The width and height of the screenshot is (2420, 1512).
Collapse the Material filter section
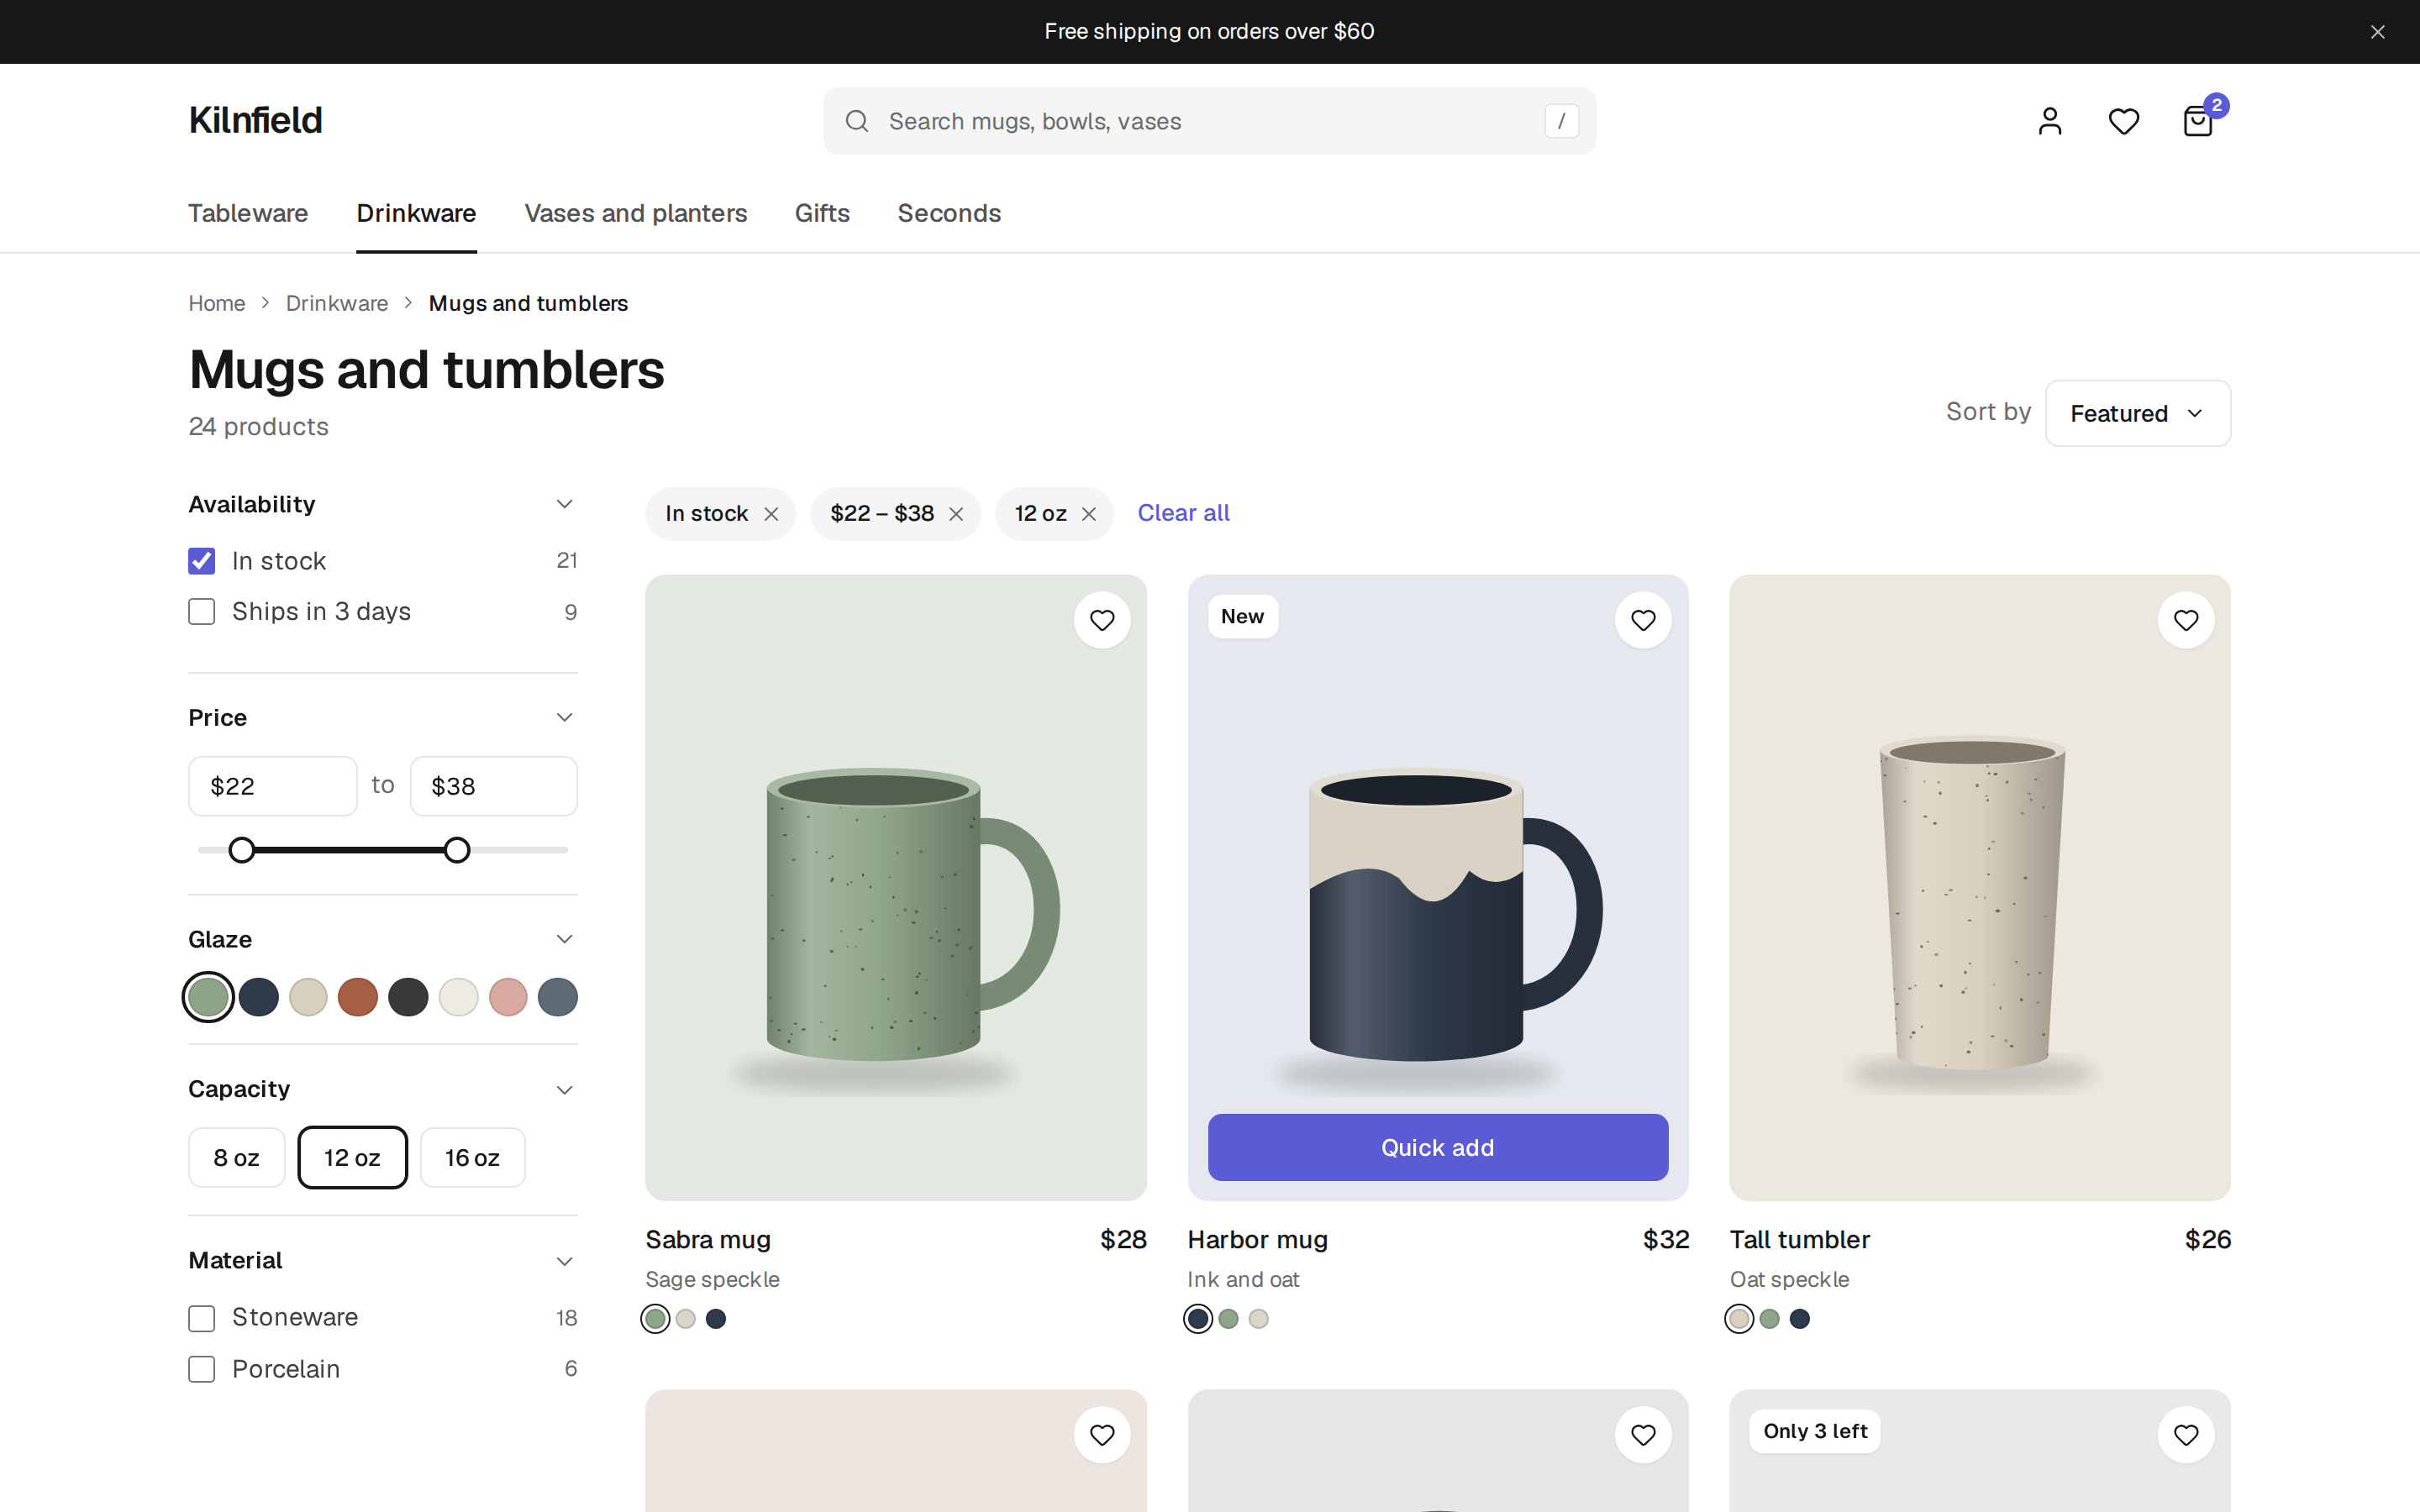click(564, 1261)
